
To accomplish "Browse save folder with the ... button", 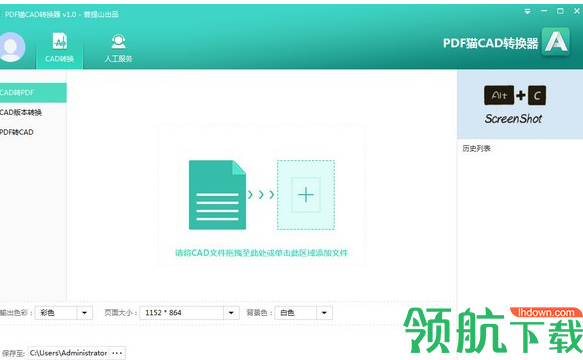I will [x=117, y=353].
